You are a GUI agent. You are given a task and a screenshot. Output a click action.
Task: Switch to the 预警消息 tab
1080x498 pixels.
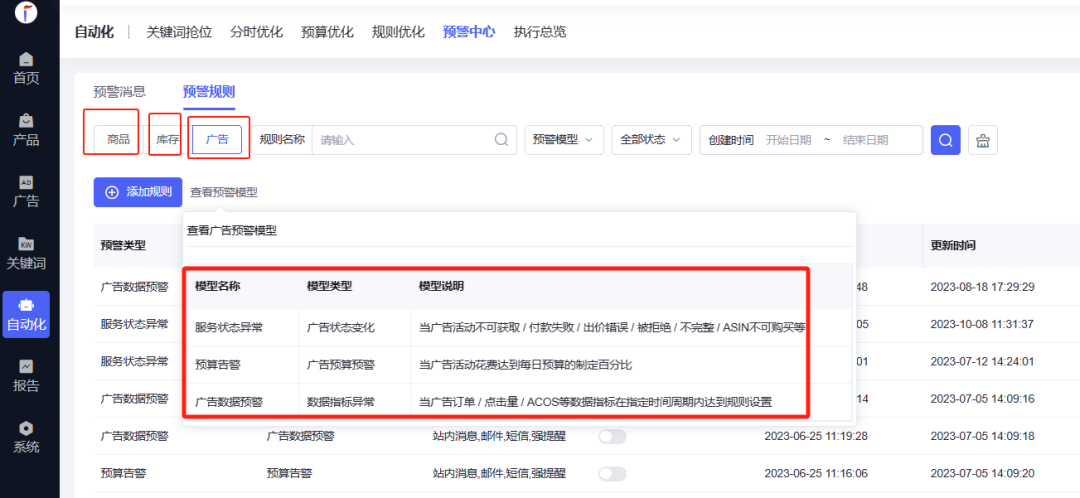126,91
